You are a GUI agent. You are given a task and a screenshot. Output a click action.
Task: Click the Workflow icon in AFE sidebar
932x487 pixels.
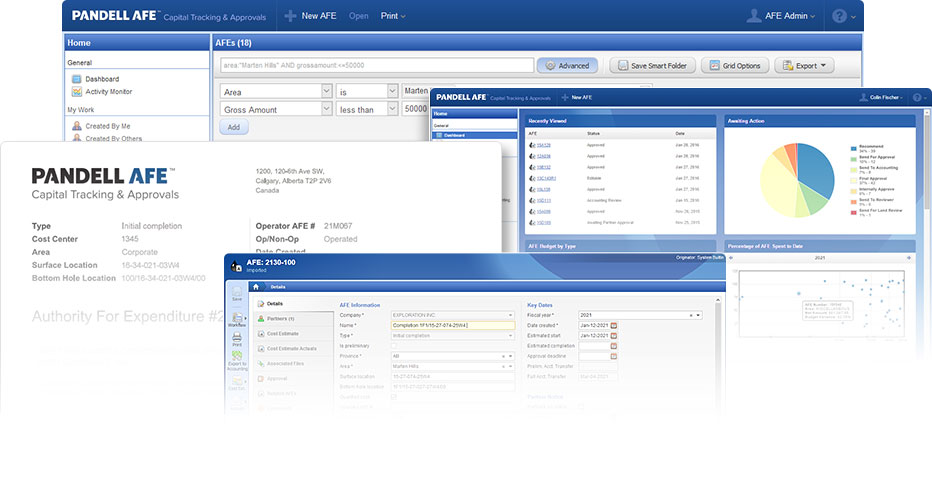[x=237, y=318]
